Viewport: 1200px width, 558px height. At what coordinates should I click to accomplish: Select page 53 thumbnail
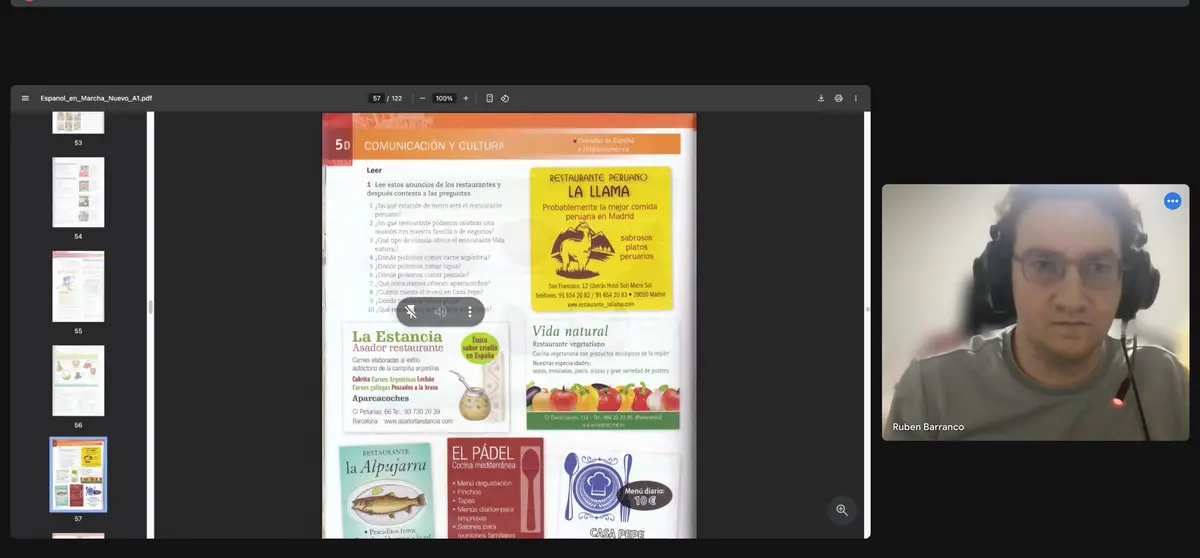tap(78, 122)
